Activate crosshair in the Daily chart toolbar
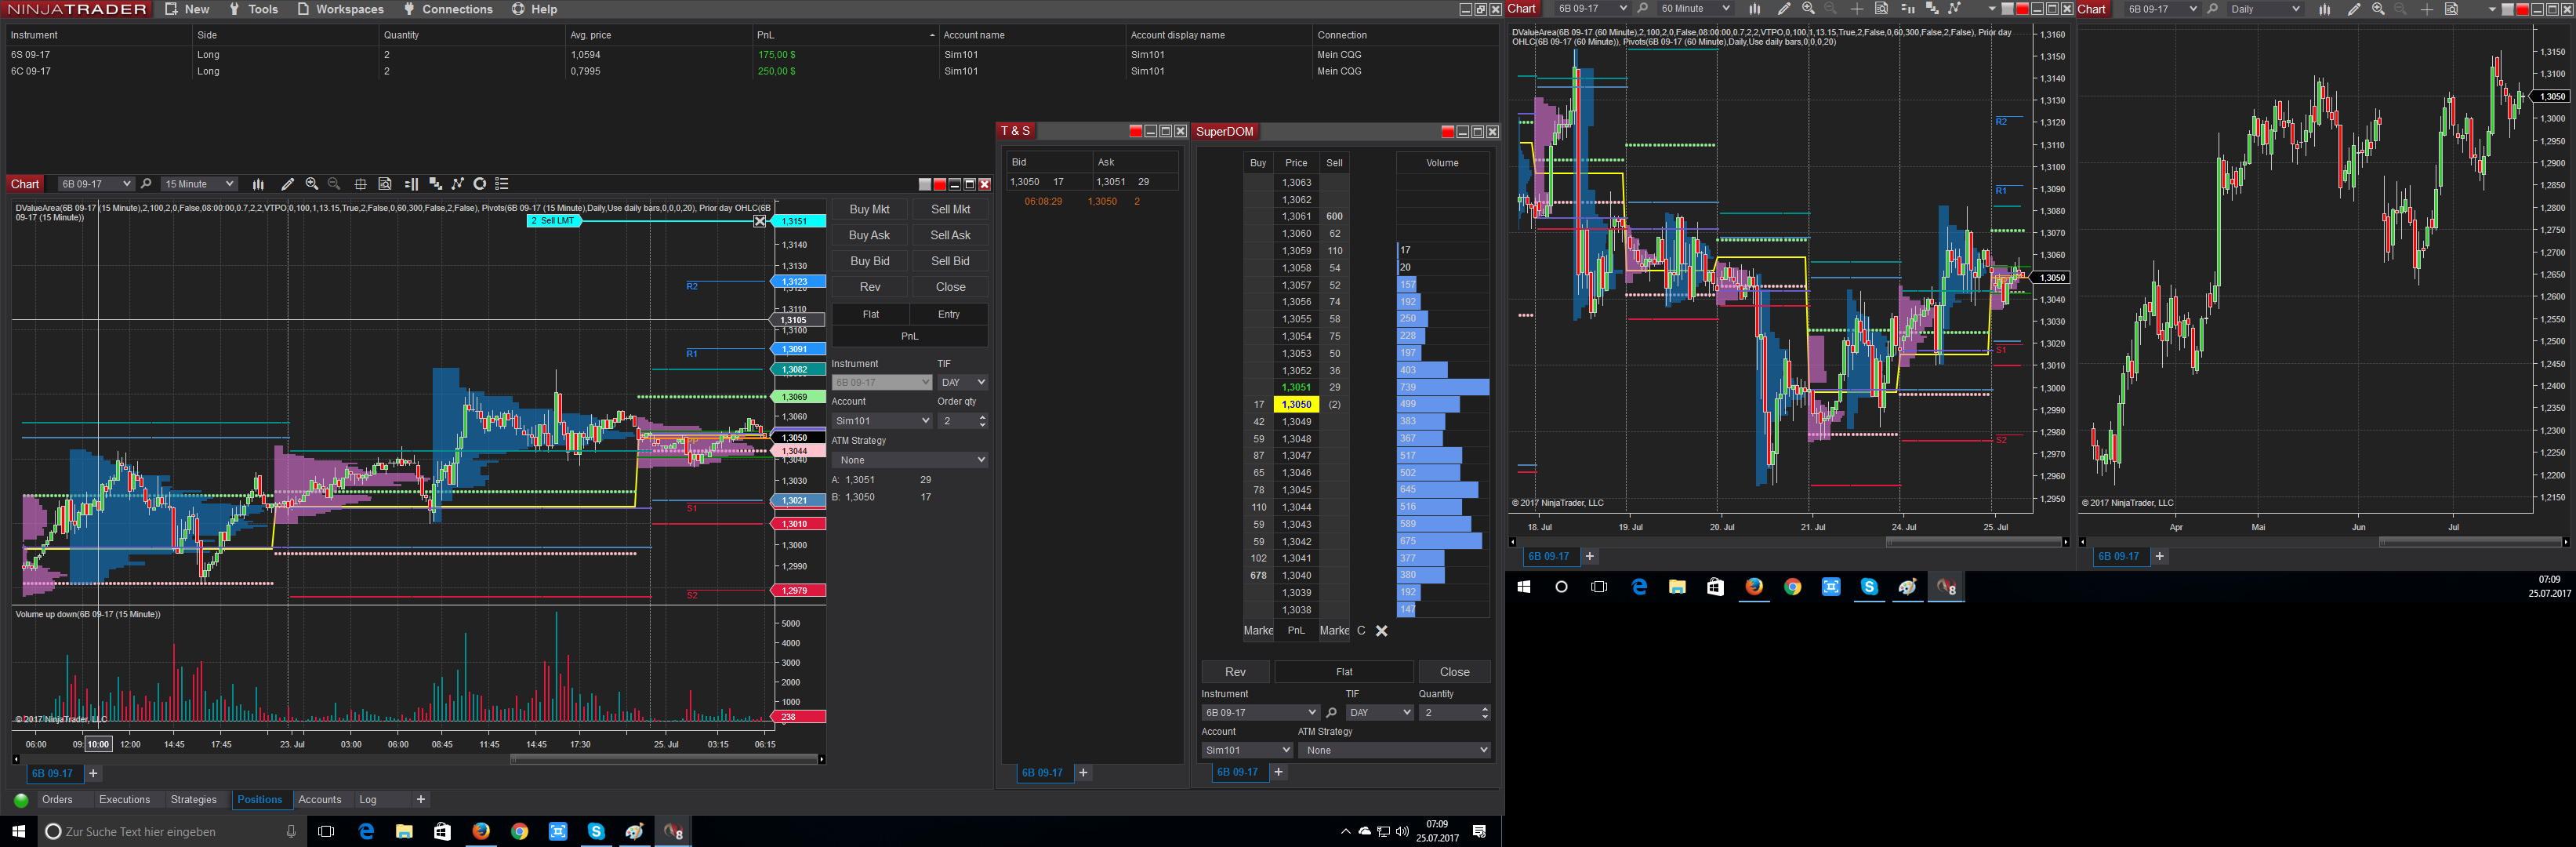The height and width of the screenshot is (847, 2576). (x=2427, y=9)
